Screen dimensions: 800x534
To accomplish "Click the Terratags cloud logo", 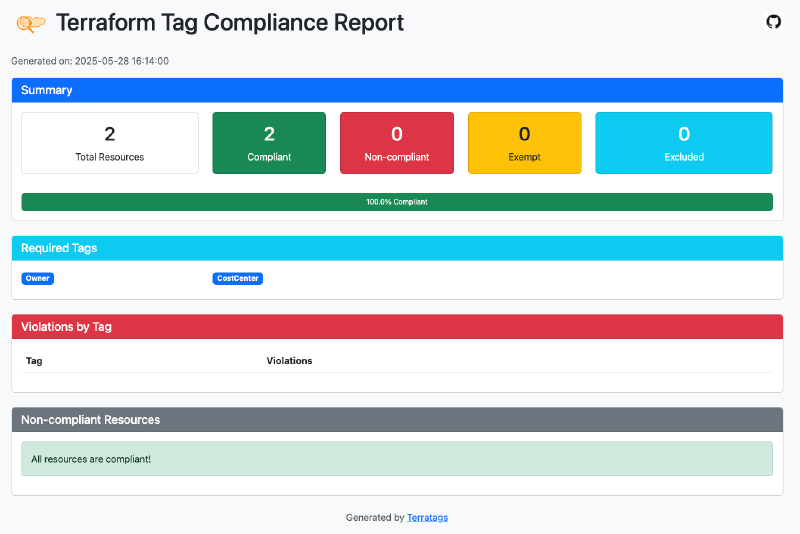I will (31, 23).
